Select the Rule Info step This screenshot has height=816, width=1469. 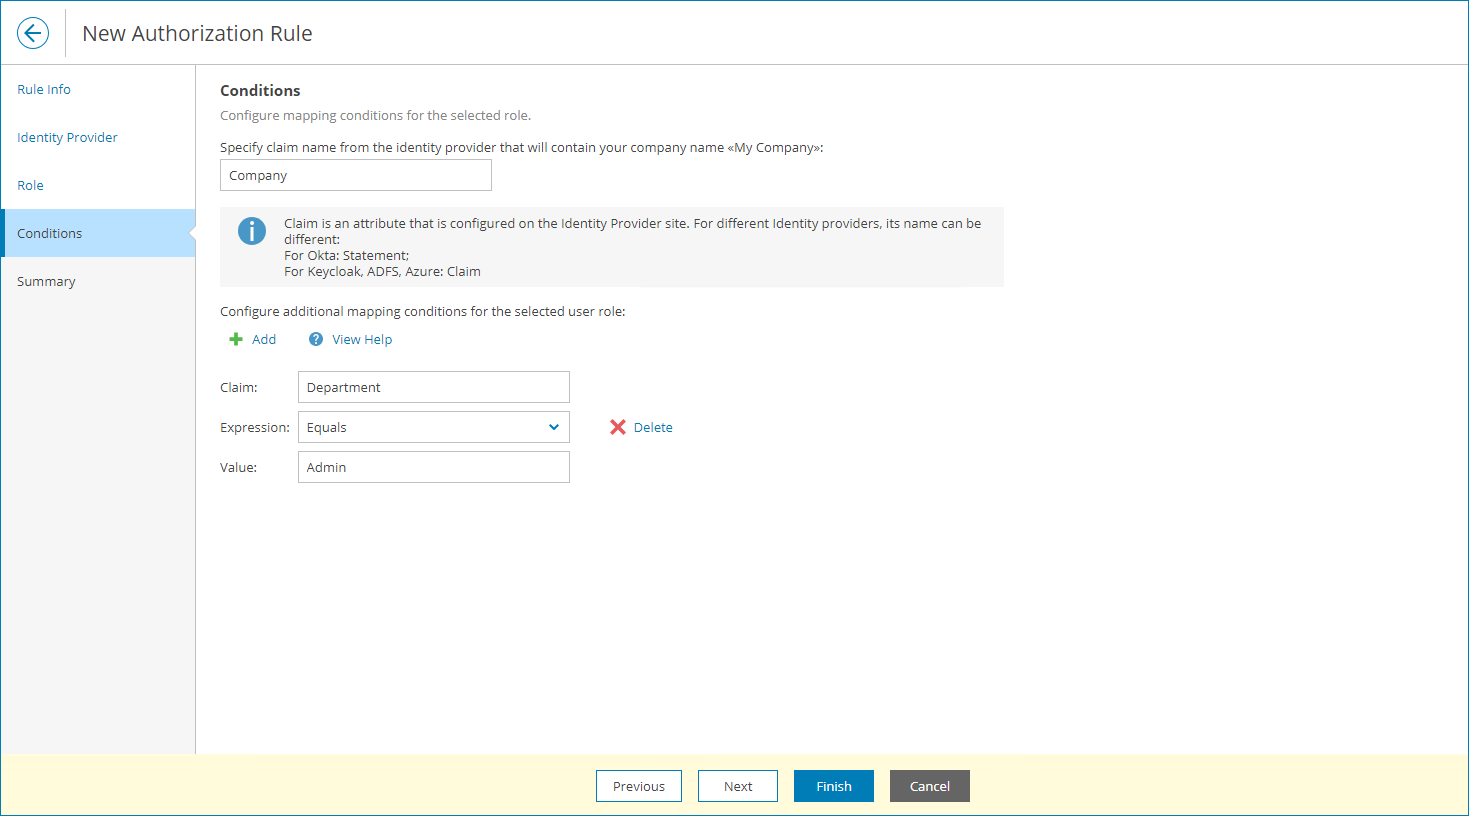click(x=43, y=89)
